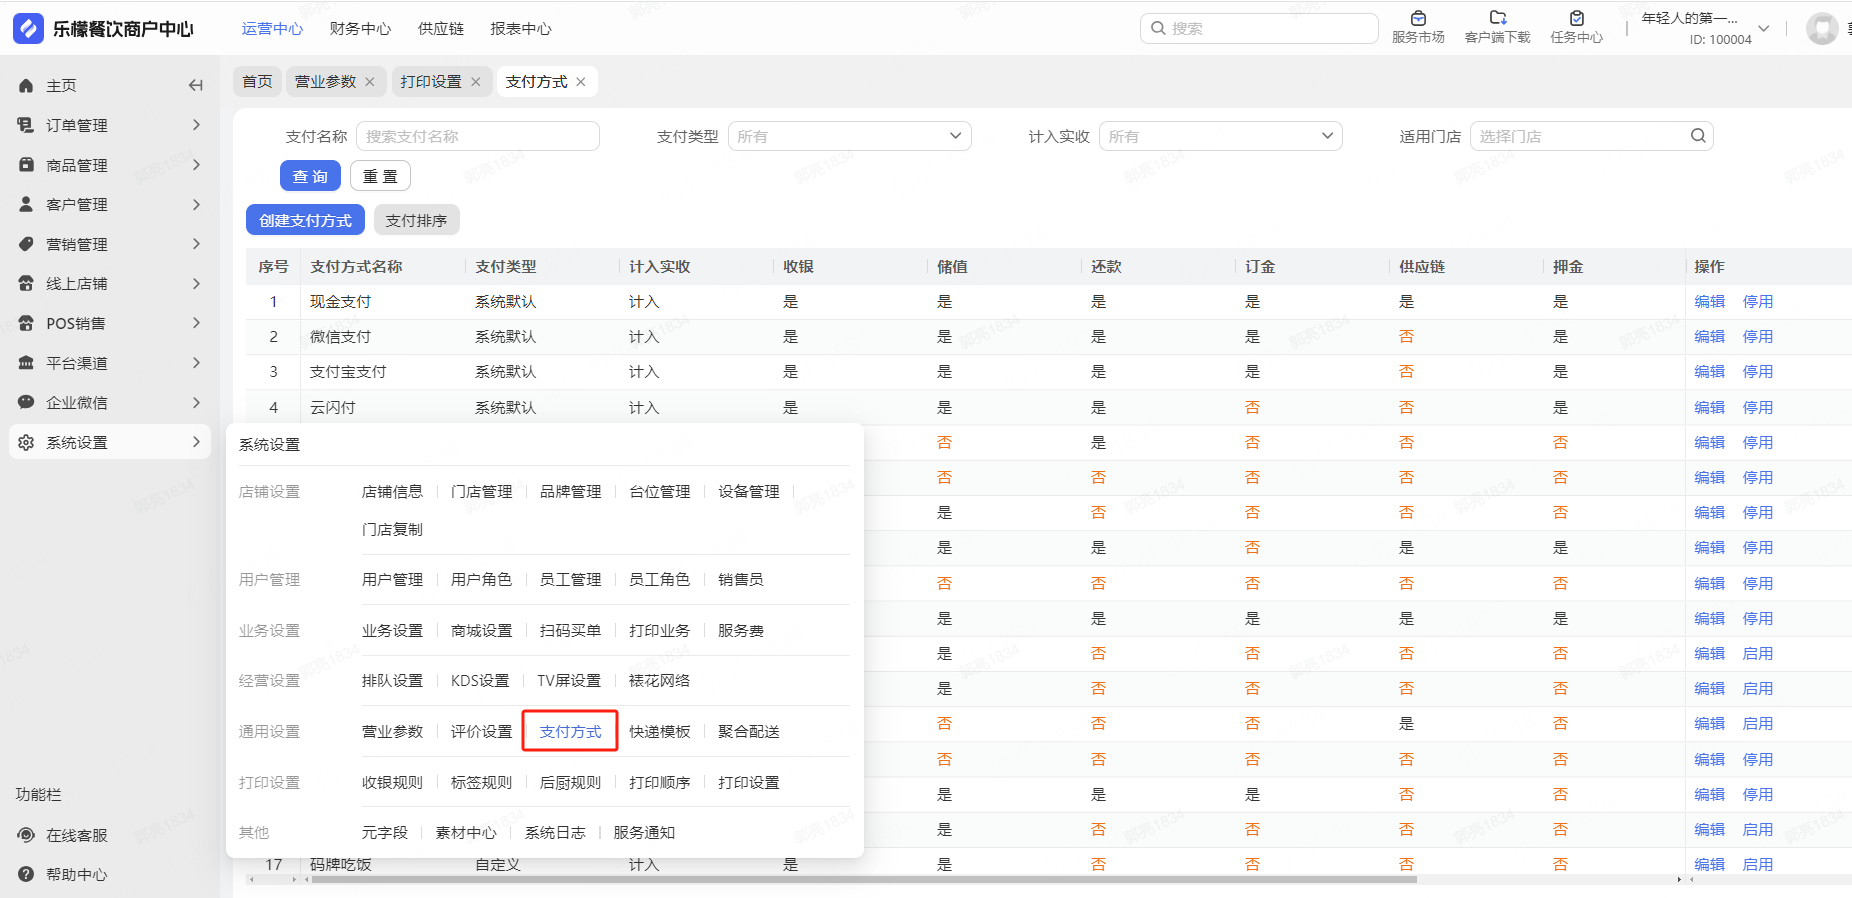This screenshot has height=898, width=1852.
Task: Click the 商品管理 sidebar icon
Action: click(x=27, y=165)
